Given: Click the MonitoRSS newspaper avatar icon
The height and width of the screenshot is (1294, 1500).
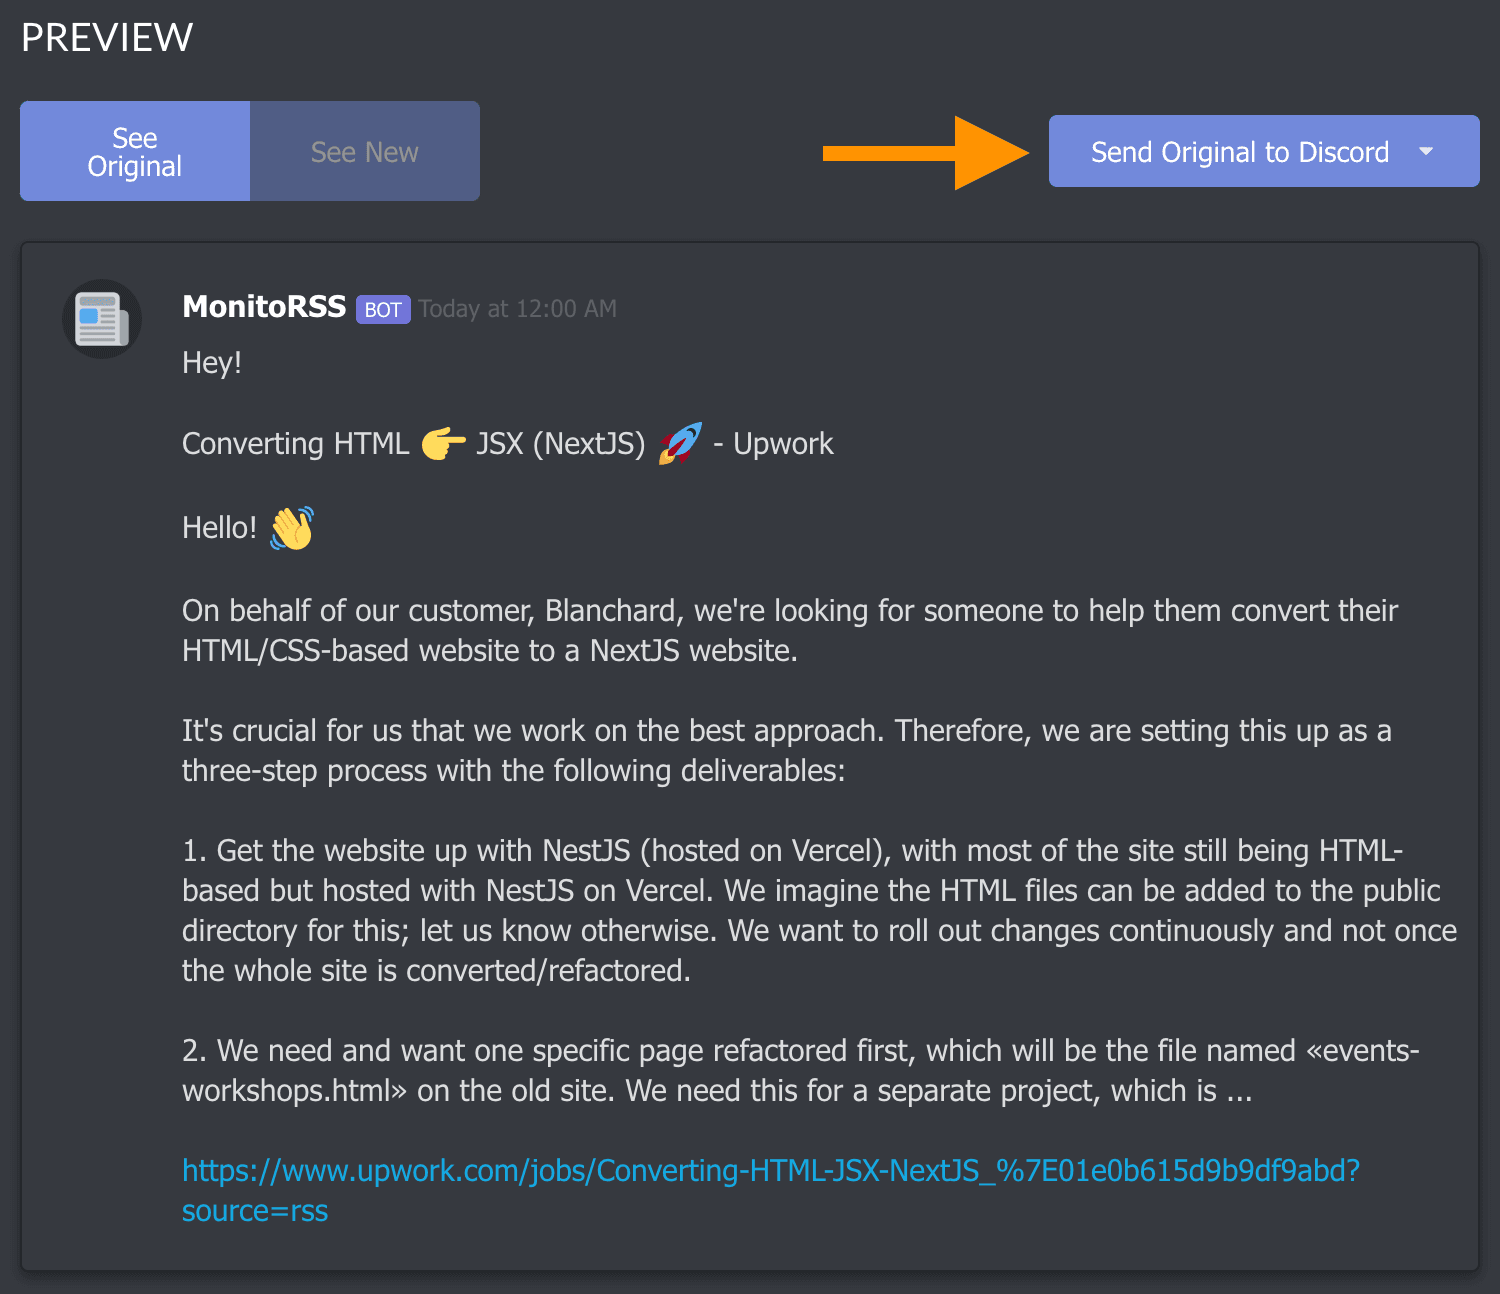Looking at the screenshot, I should click(102, 319).
